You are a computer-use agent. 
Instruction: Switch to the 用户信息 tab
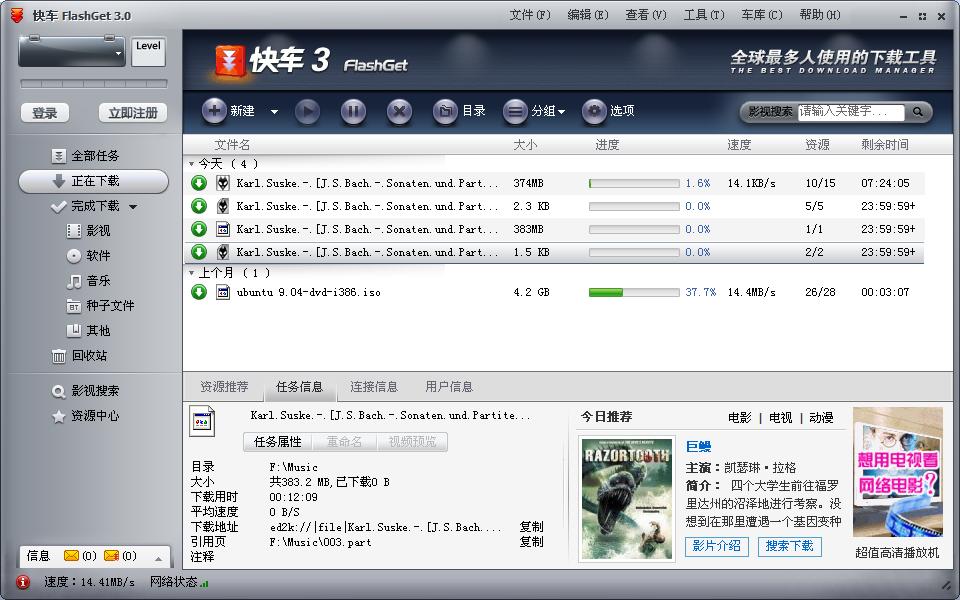(x=449, y=387)
